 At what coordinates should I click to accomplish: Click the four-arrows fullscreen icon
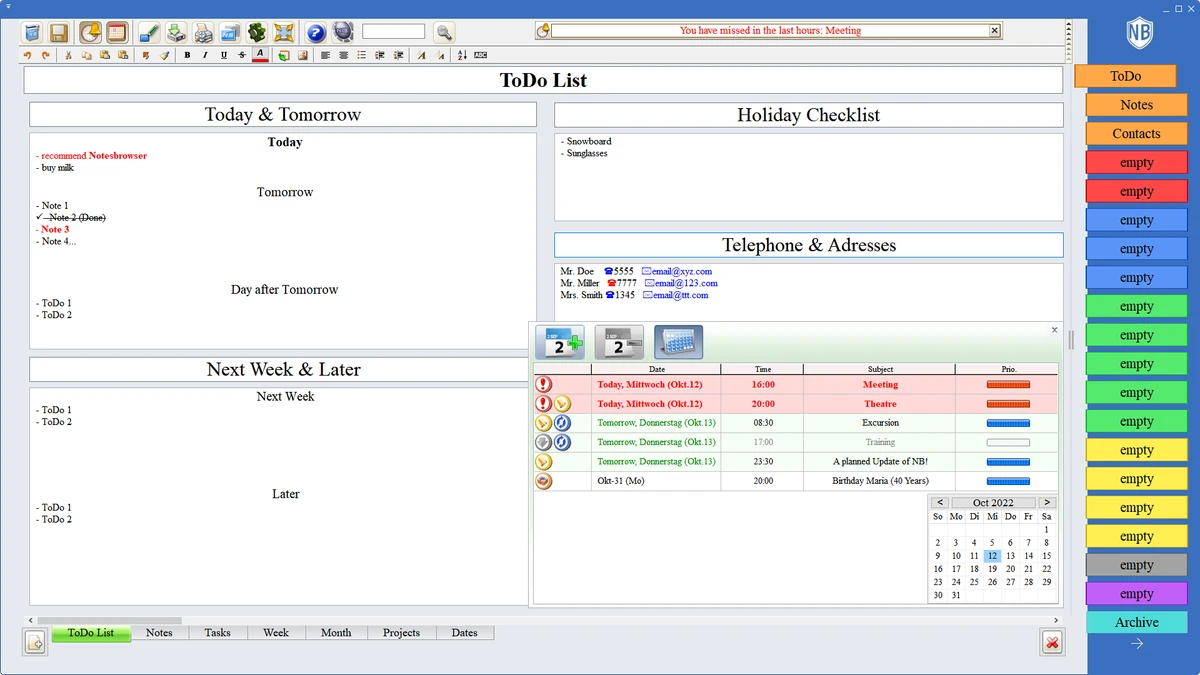pyautogui.click(x=284, y=32)
